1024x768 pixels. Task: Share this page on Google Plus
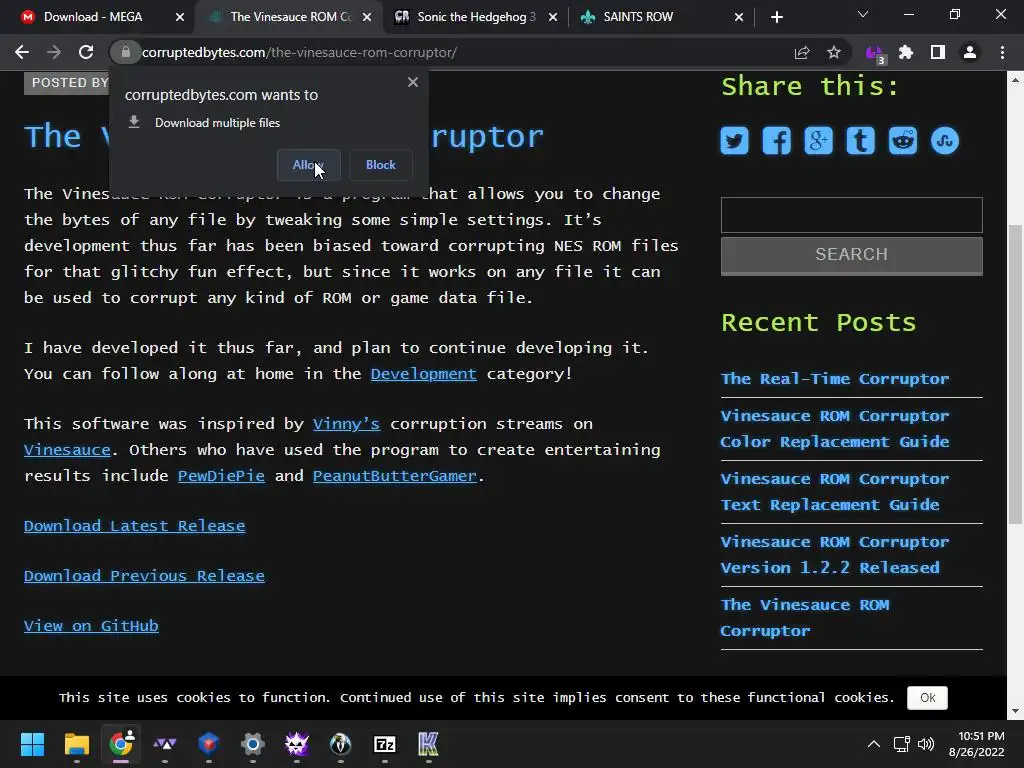[818, 140]
